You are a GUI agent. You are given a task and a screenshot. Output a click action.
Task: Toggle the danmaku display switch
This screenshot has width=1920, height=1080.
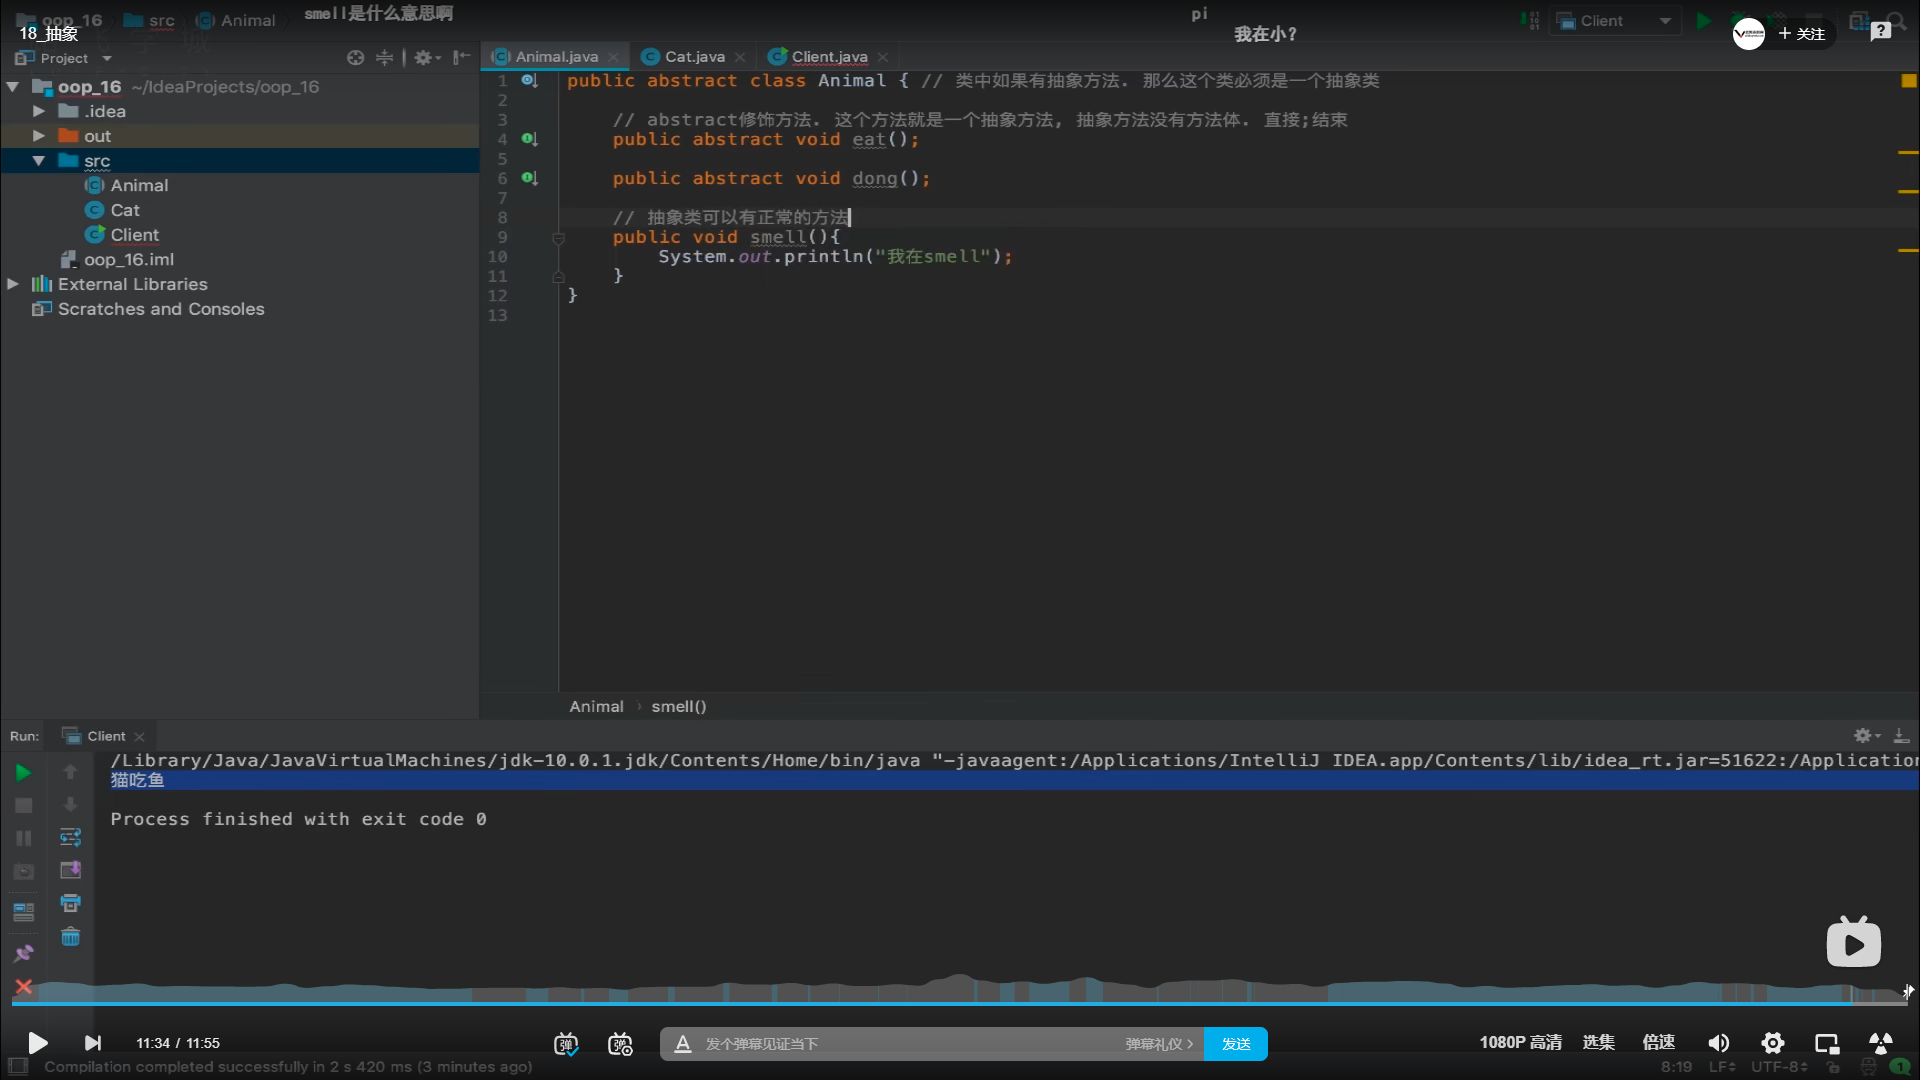(x=566, y=1044)
